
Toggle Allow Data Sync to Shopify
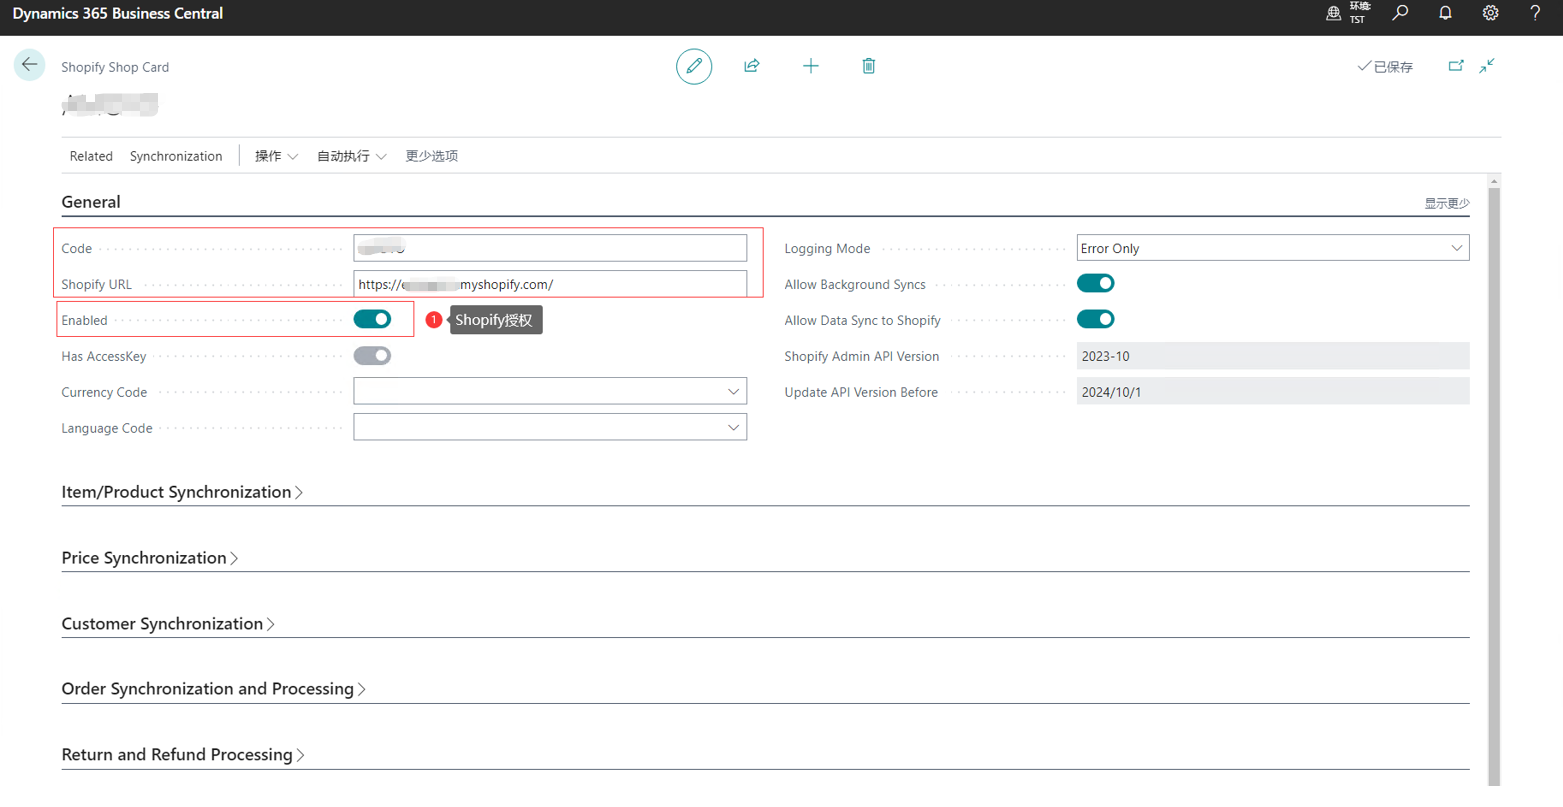pyautogui.click(x=1095, y=319)
